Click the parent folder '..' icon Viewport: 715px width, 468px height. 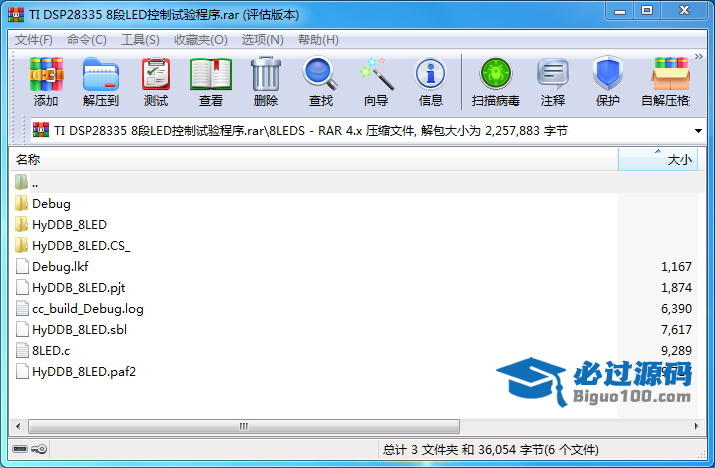(x=21, y=182)
